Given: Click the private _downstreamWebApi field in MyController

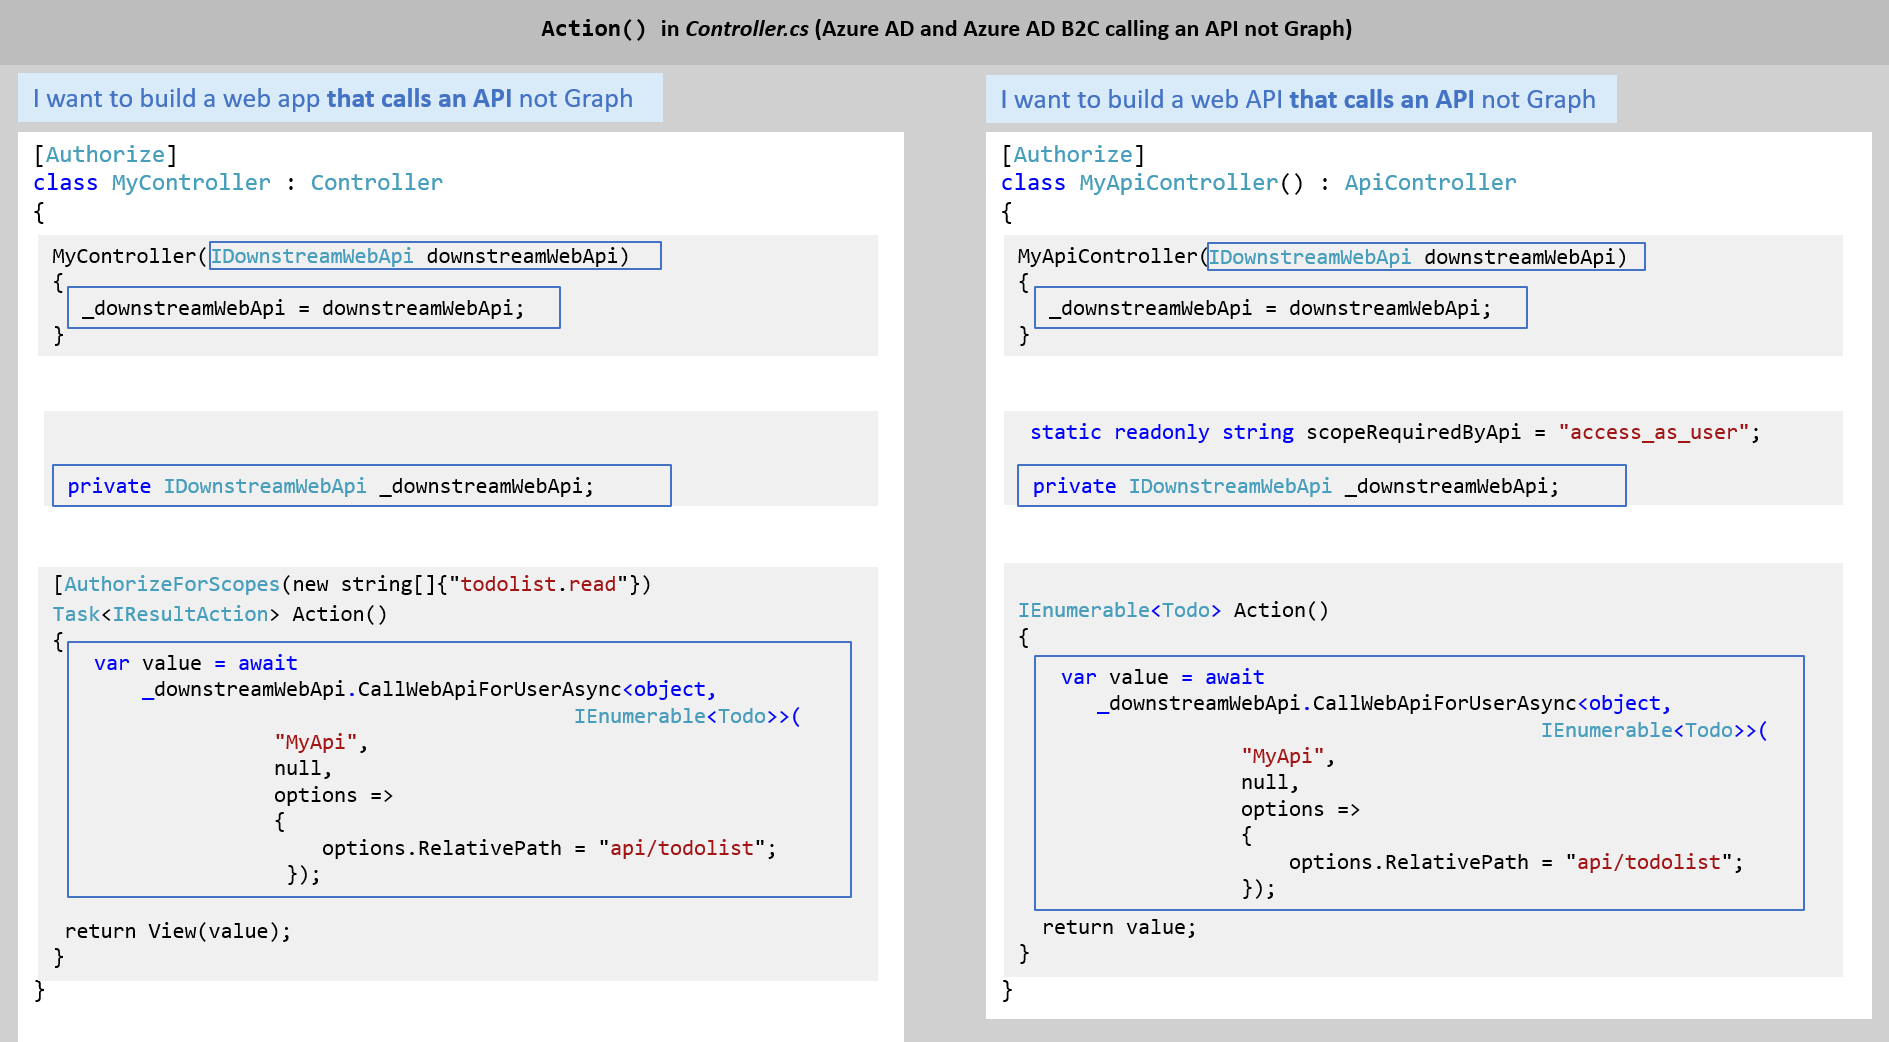Looking at the screenshot, I should tap(361, 486).
